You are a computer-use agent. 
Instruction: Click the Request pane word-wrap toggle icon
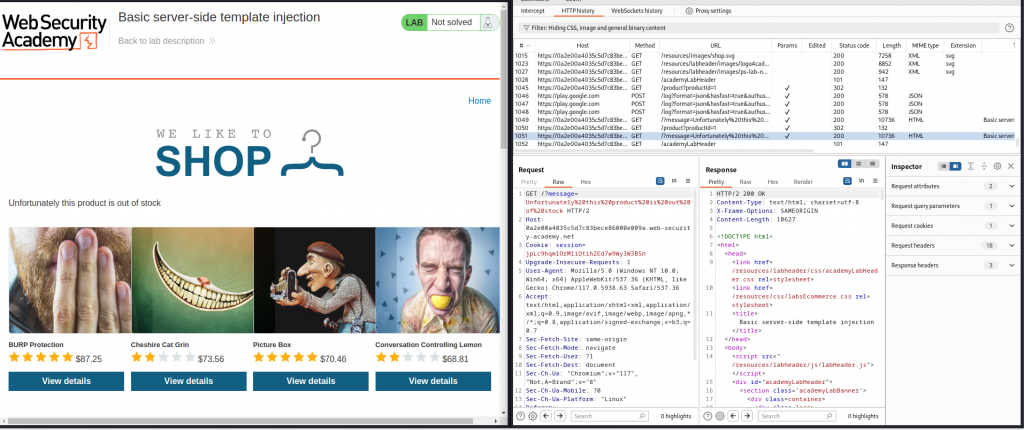pyautogui.click(x=660, y=181)
